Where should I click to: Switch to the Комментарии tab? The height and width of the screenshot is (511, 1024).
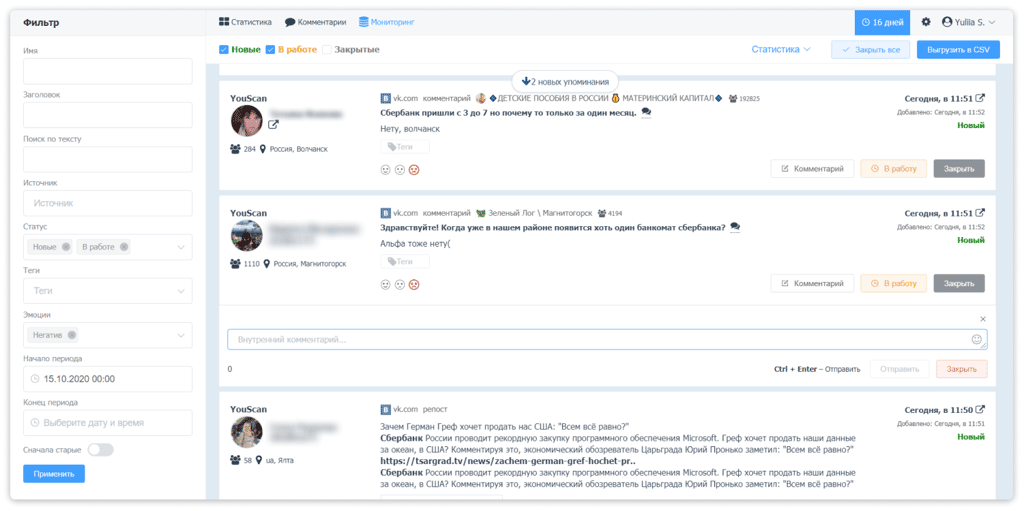(x=315, y=22)
